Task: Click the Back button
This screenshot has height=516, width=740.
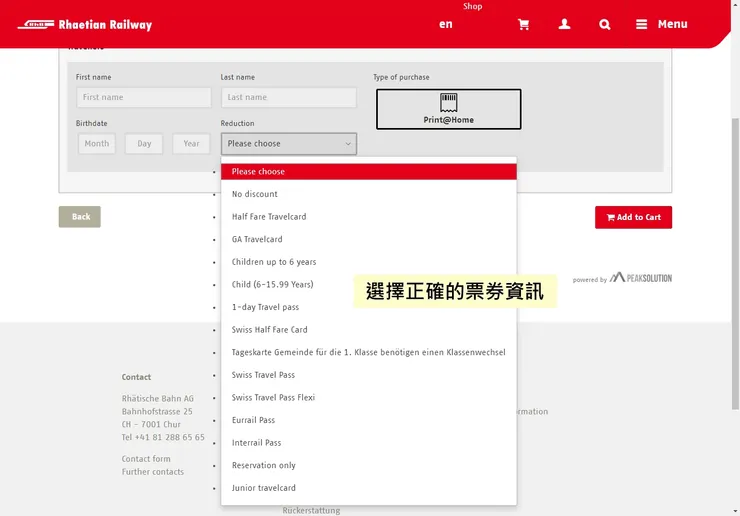Action: [80, 217]
